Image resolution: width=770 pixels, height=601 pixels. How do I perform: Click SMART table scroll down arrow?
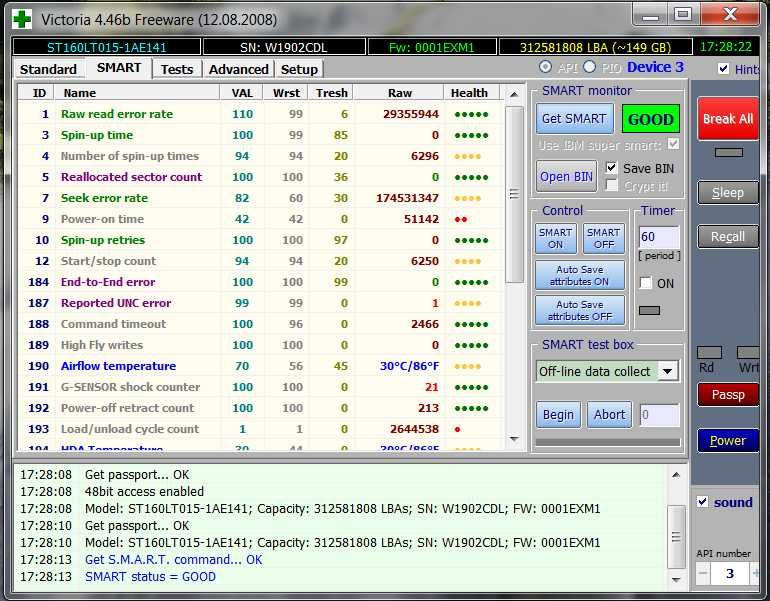(x=514, y=439)
